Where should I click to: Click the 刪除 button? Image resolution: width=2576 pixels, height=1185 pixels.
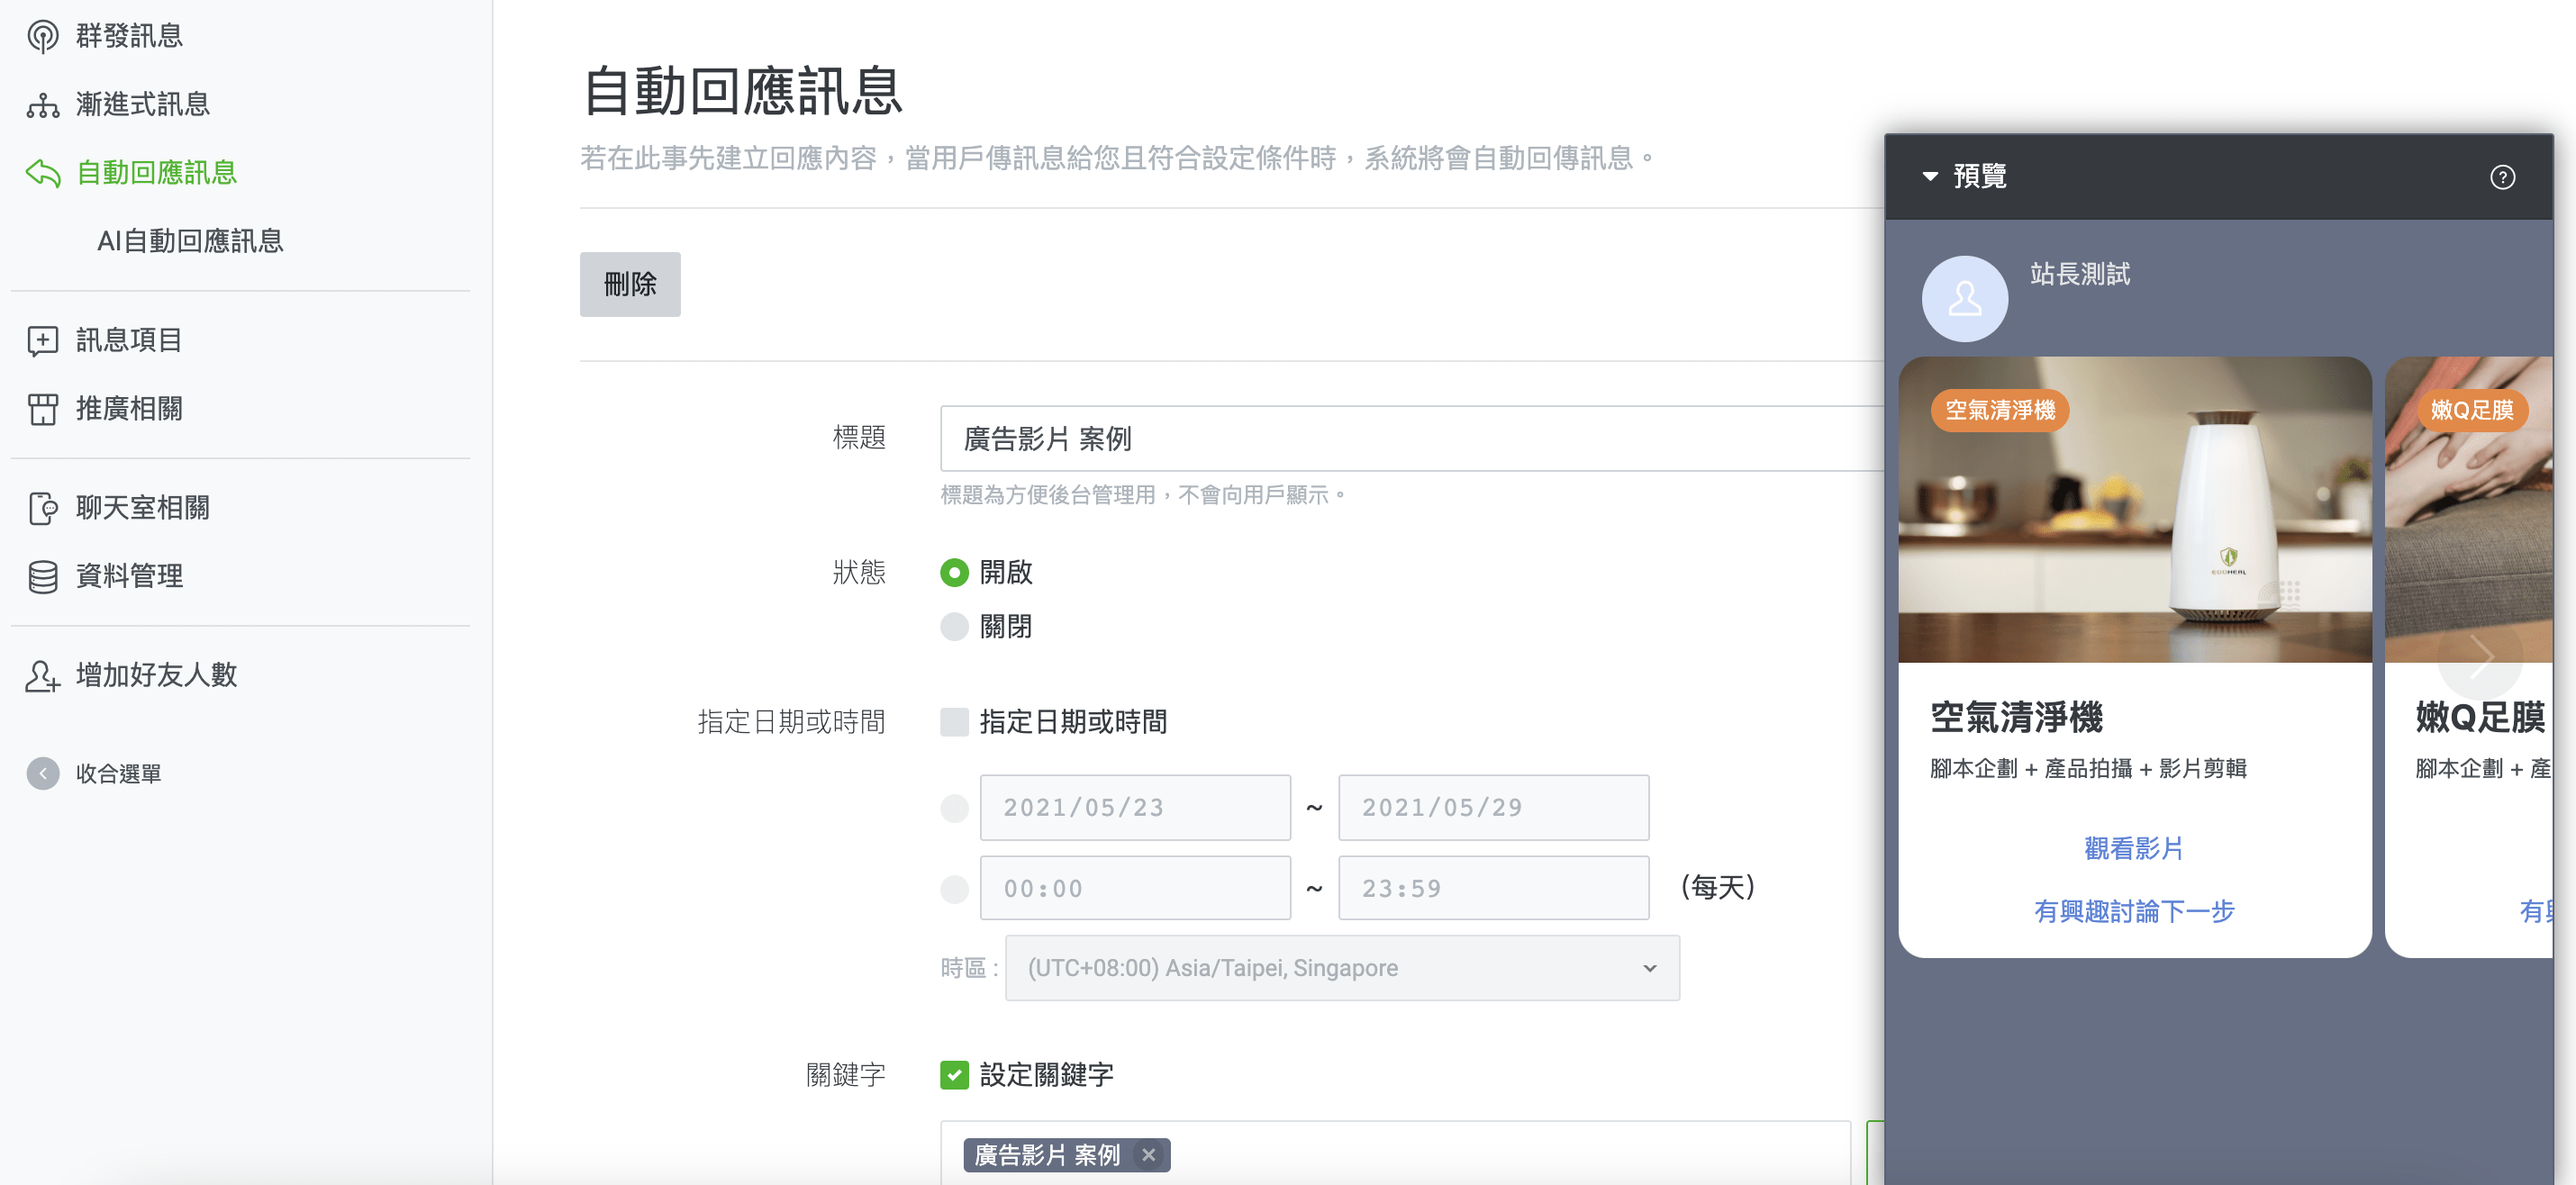tap(630, 285)
